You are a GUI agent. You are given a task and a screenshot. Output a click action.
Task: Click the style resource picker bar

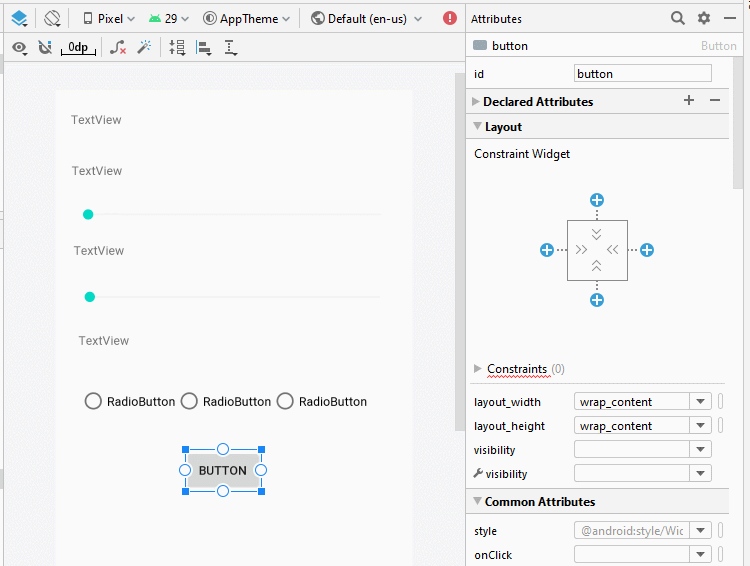click(720, 530)
